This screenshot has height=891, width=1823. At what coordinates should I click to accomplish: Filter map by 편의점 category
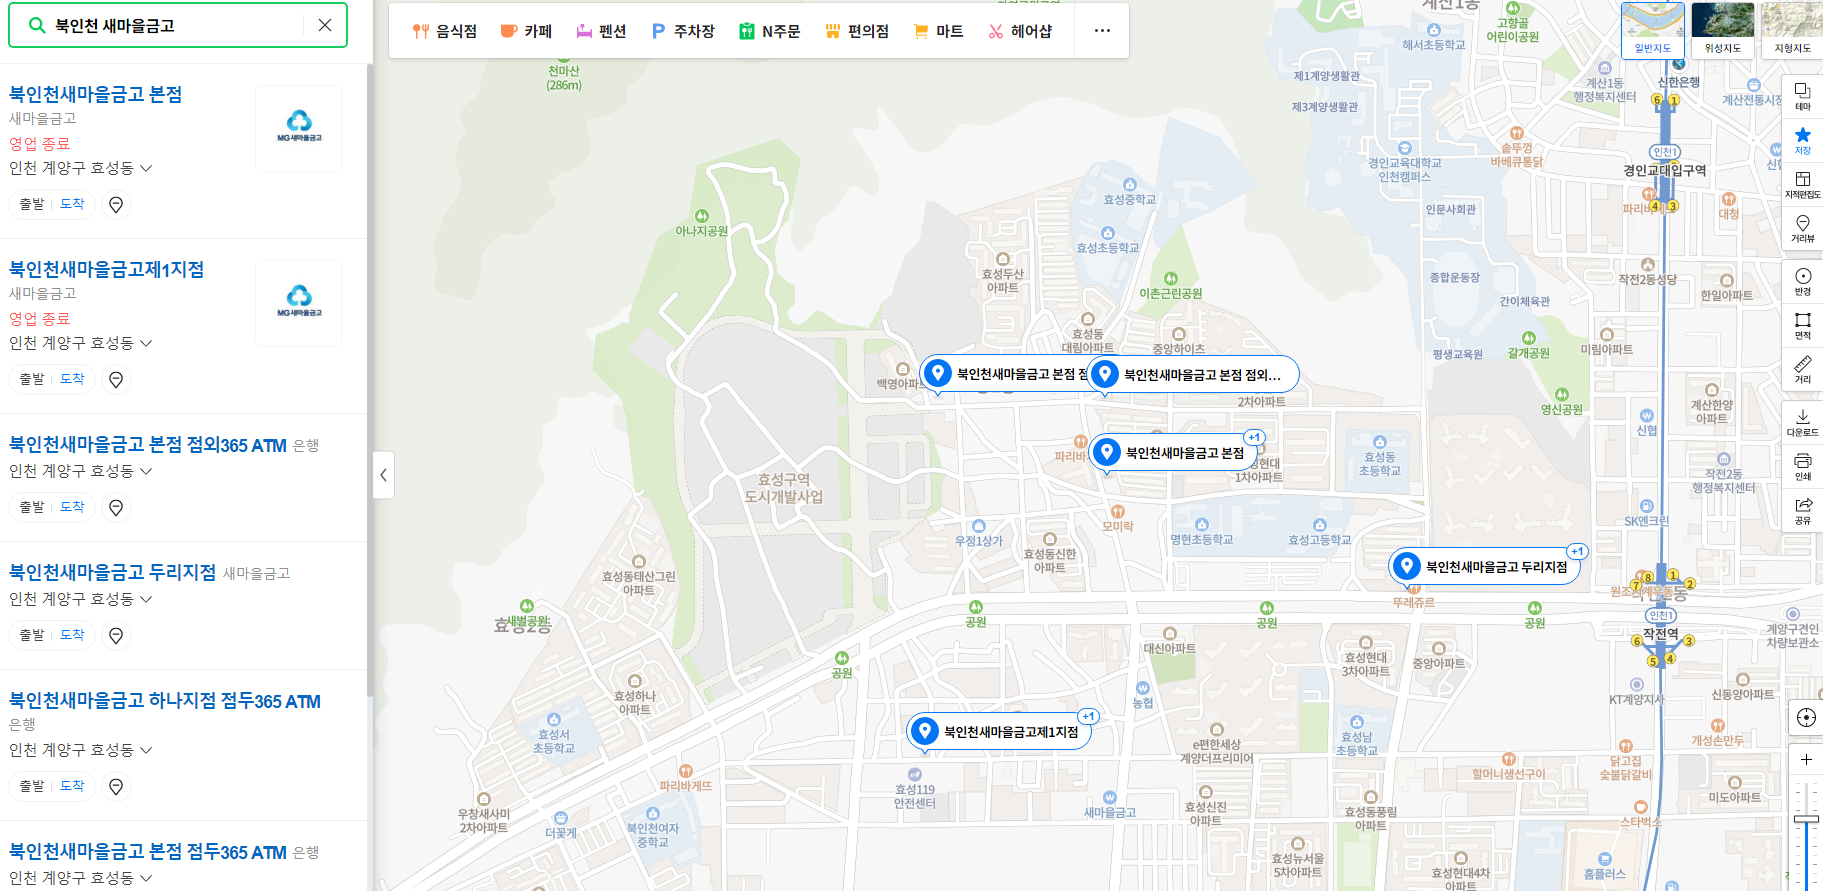(x=857, y=31)
